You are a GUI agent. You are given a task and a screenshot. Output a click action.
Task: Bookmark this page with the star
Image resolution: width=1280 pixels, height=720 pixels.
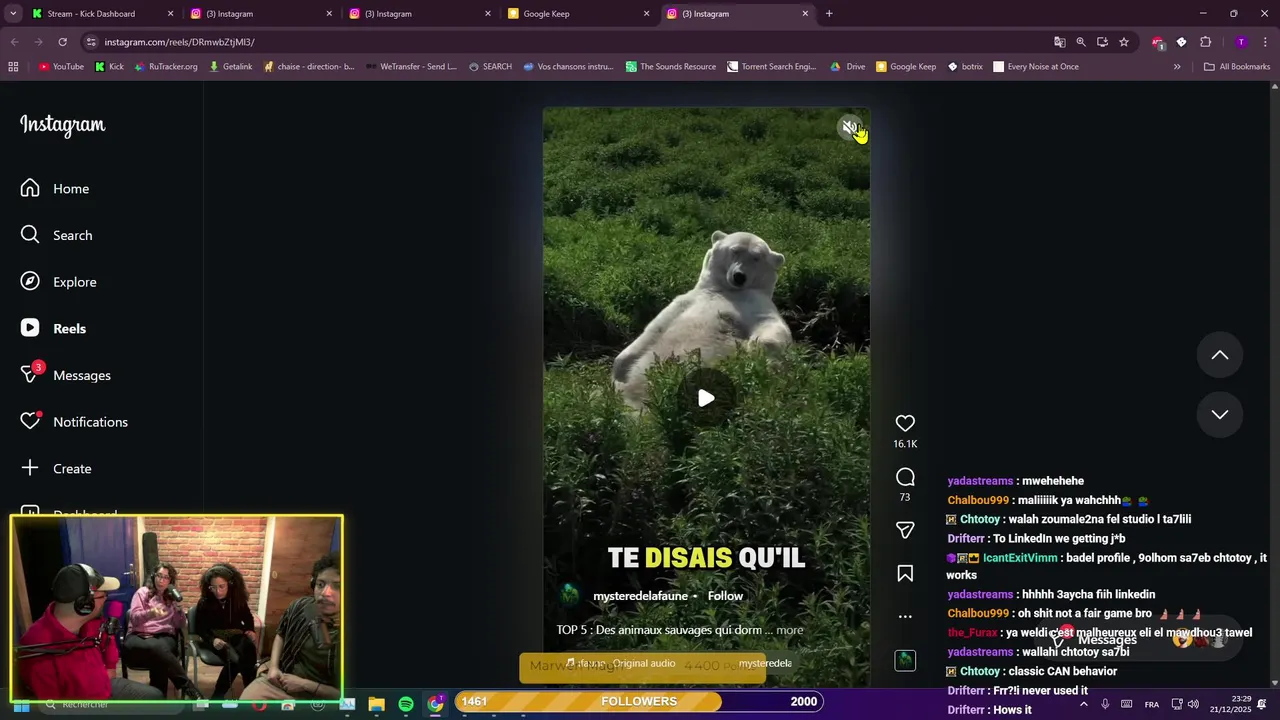pyautogui.click(x=1124, y=42)
